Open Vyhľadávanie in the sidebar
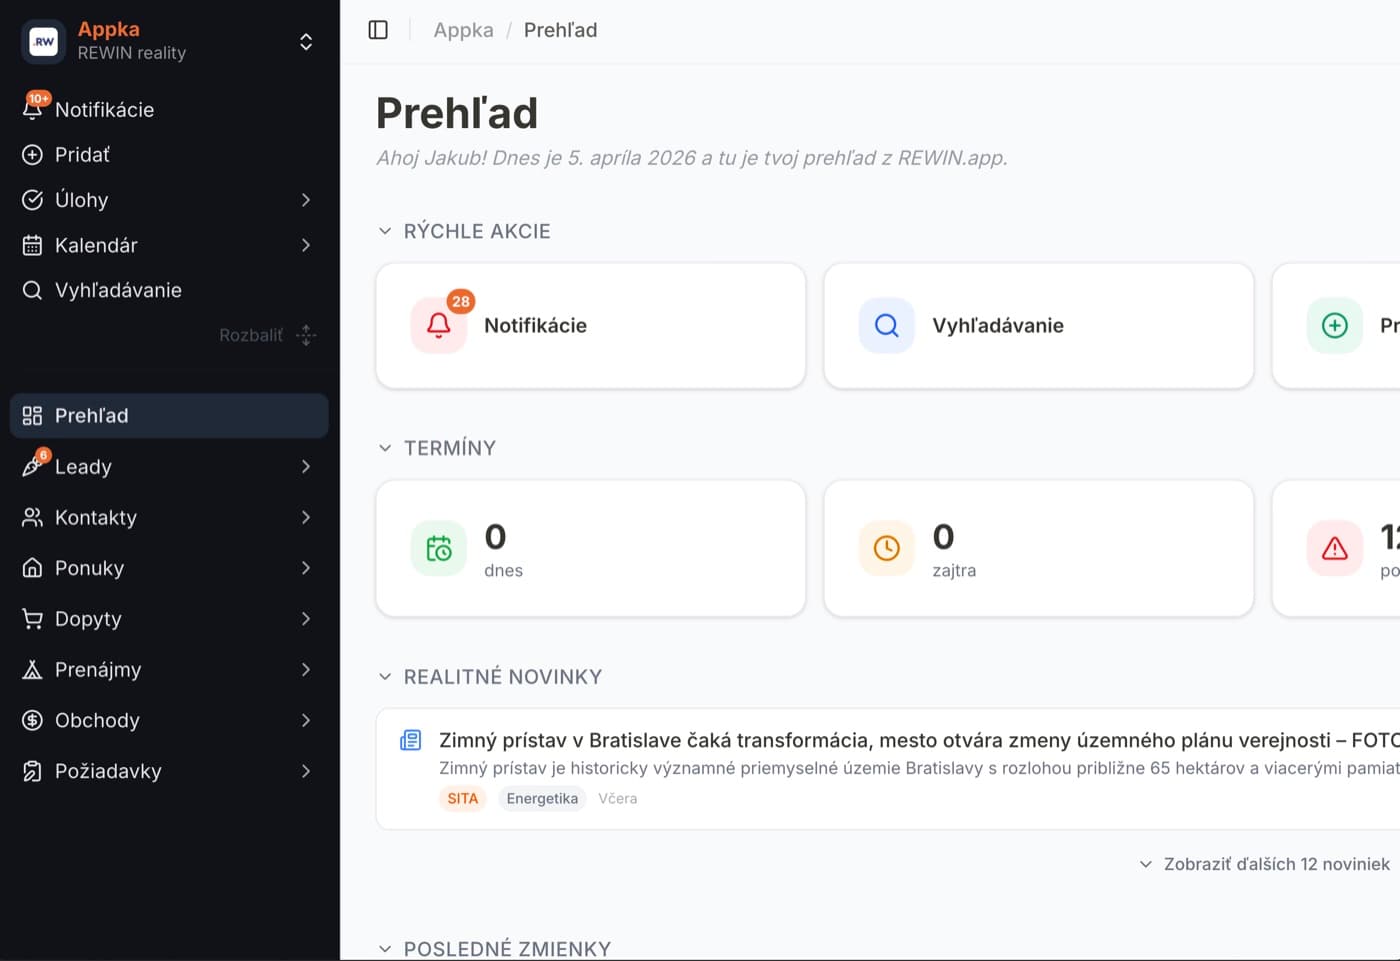The width and height of the screenshot is (1400, 961). point(117,290)
